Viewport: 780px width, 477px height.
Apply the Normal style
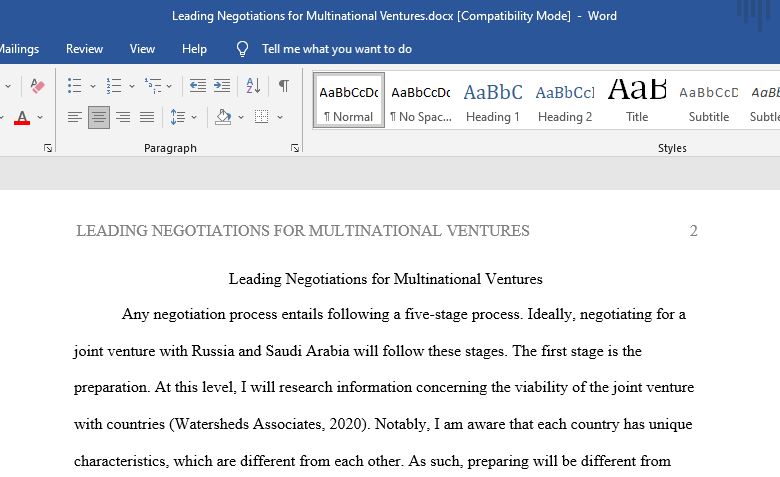coord(349,100)
